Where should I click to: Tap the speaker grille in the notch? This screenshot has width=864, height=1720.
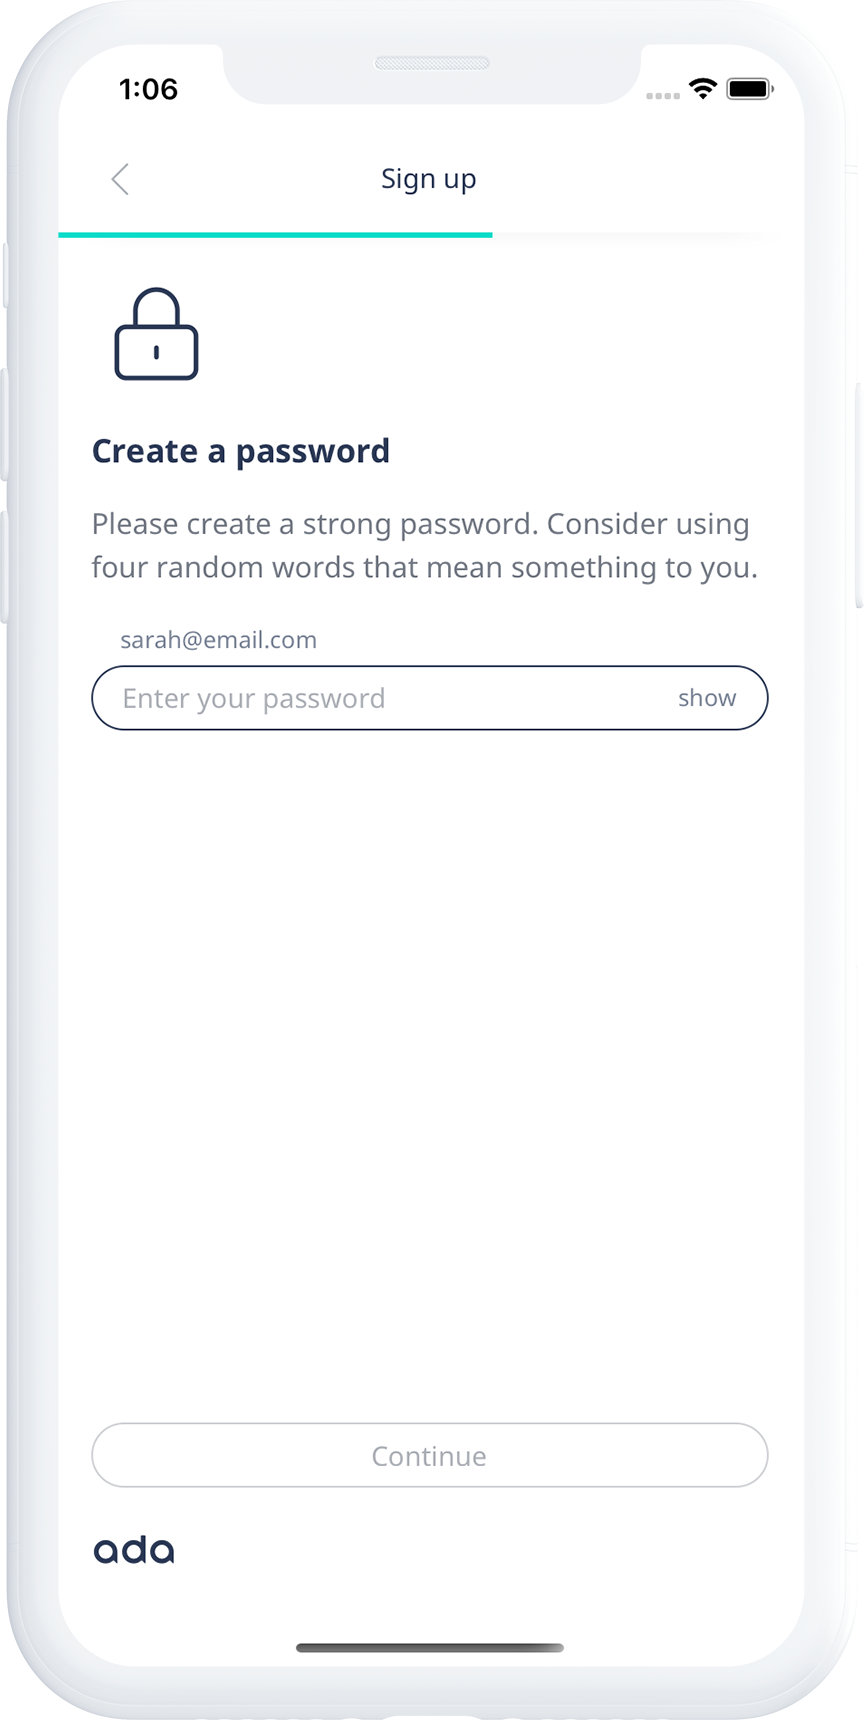pyautogui.click(x=431, y=64)
